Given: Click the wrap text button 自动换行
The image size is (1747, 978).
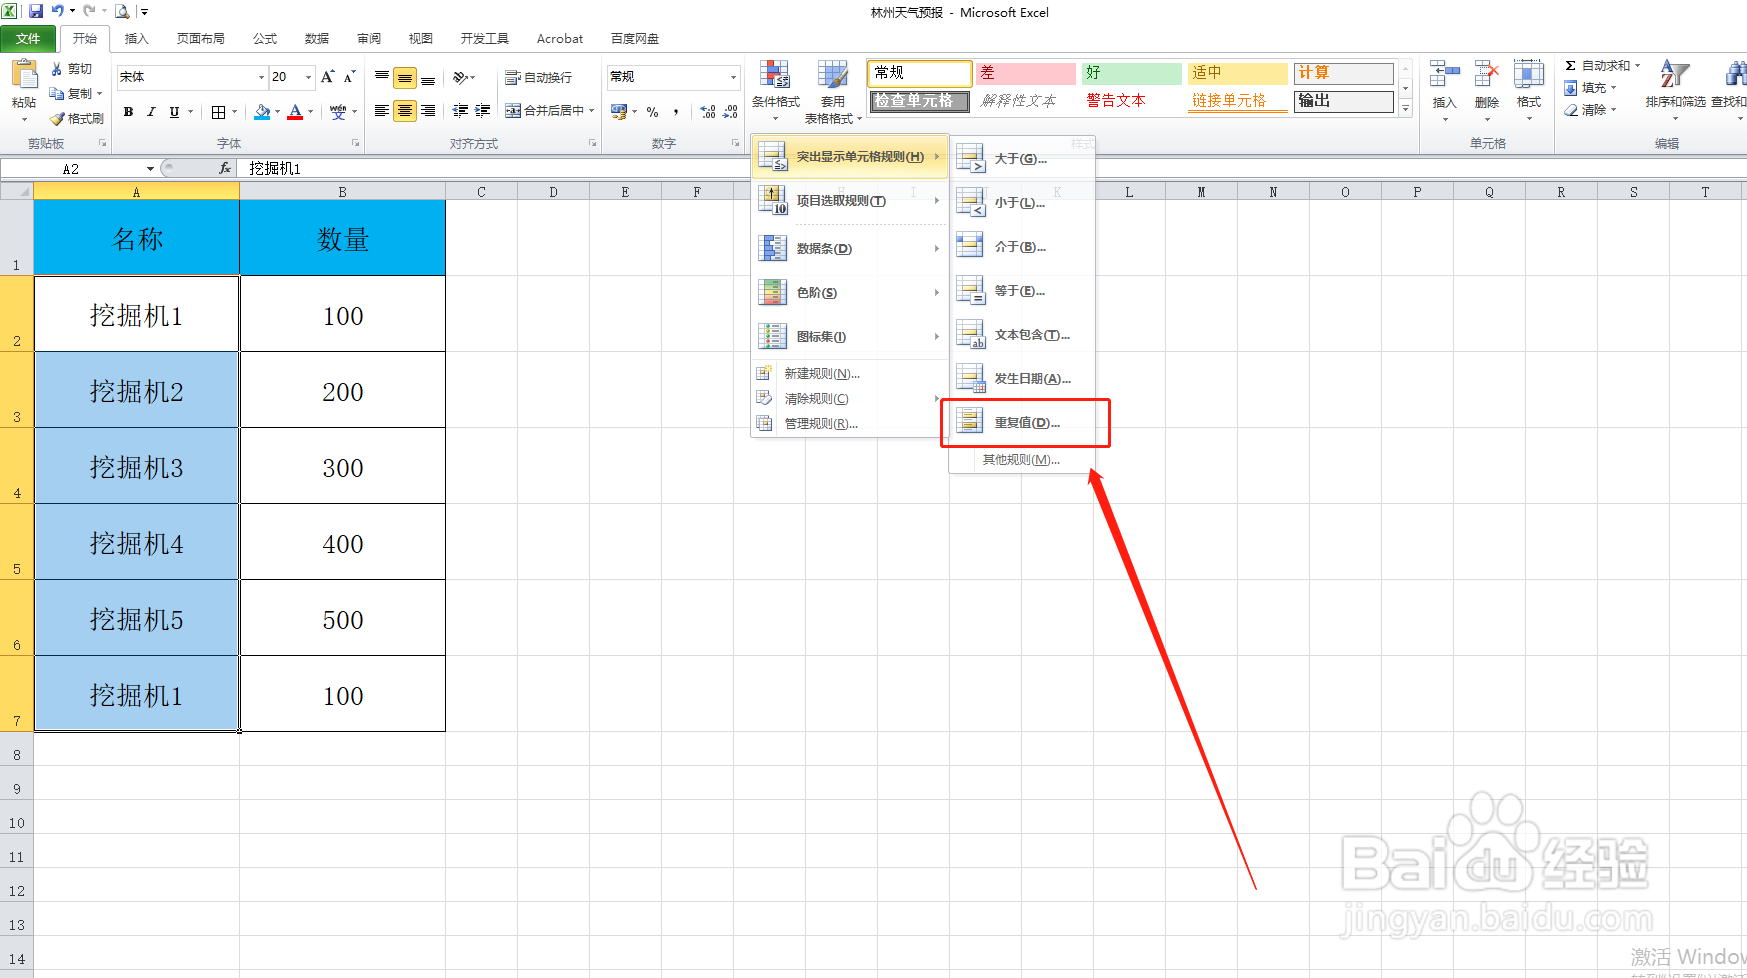Looking at the screenshot, I should pos(539,77).
